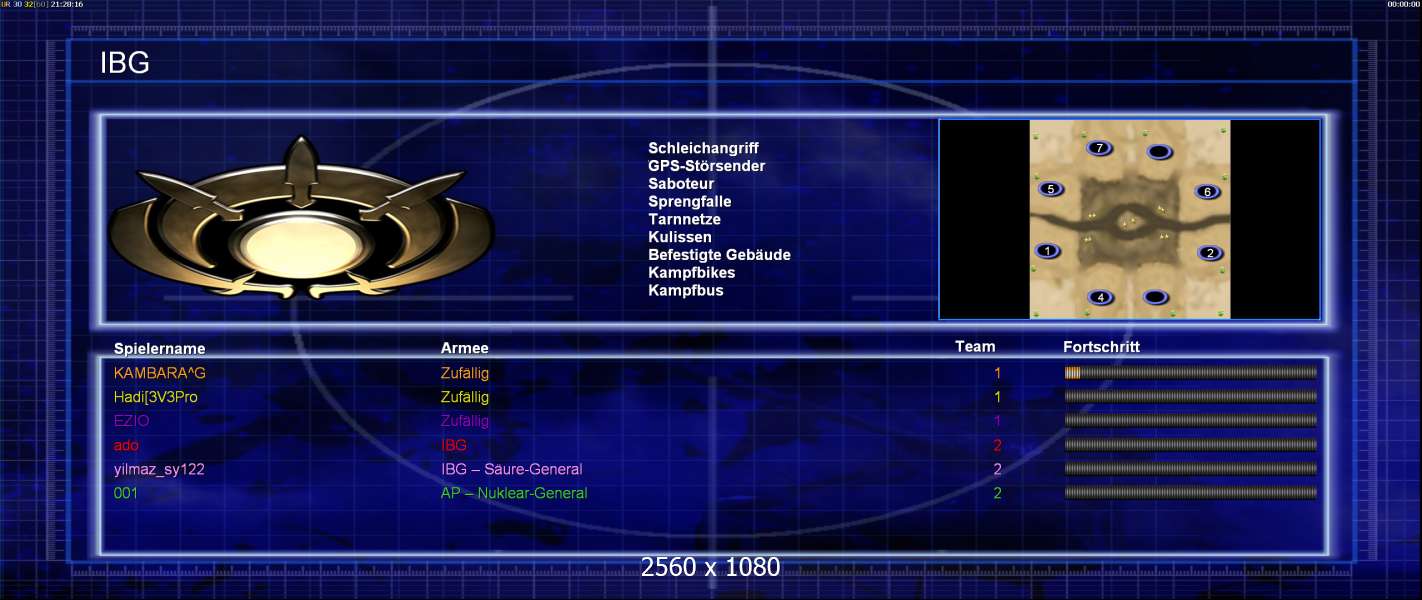
Task: Click ado's team number 2
Action: coord(997,445)
